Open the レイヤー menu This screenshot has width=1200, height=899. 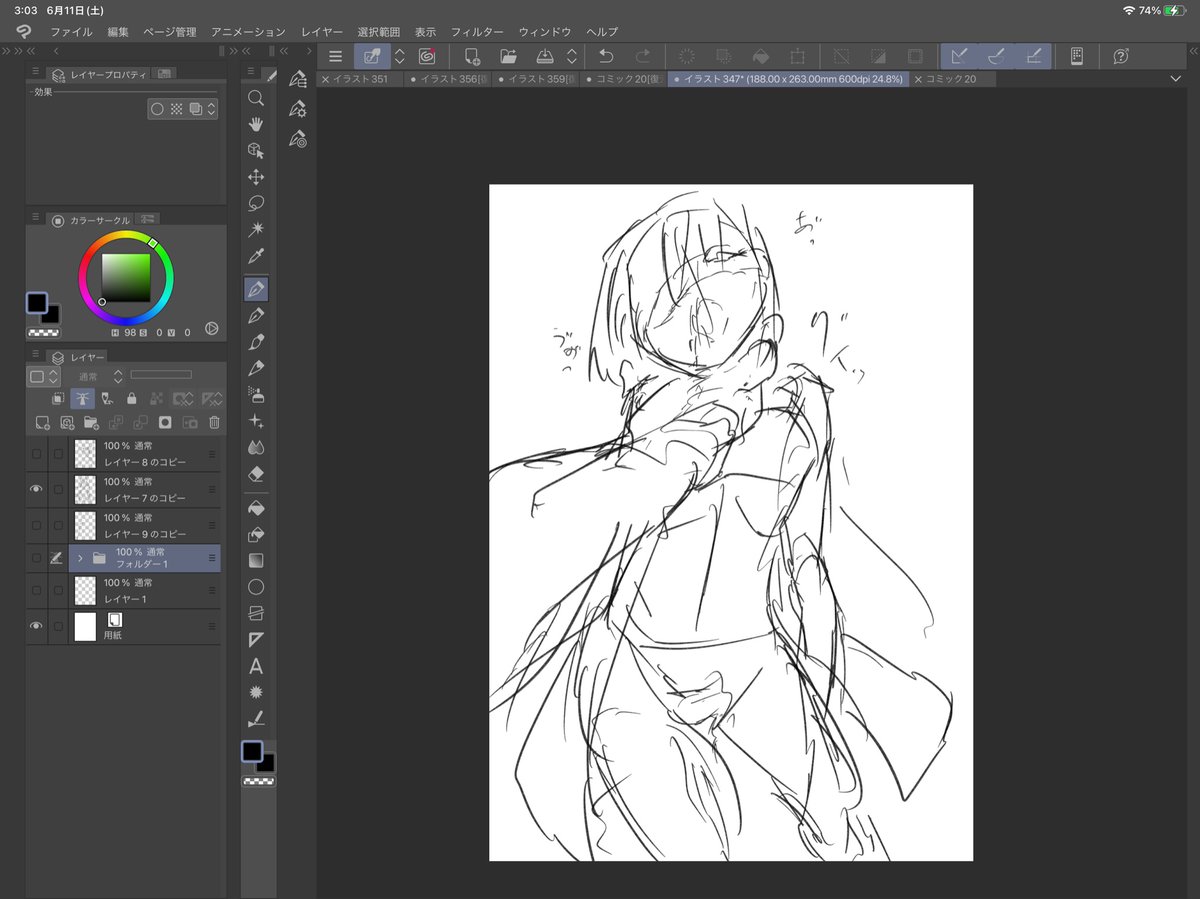click(322, 32)
